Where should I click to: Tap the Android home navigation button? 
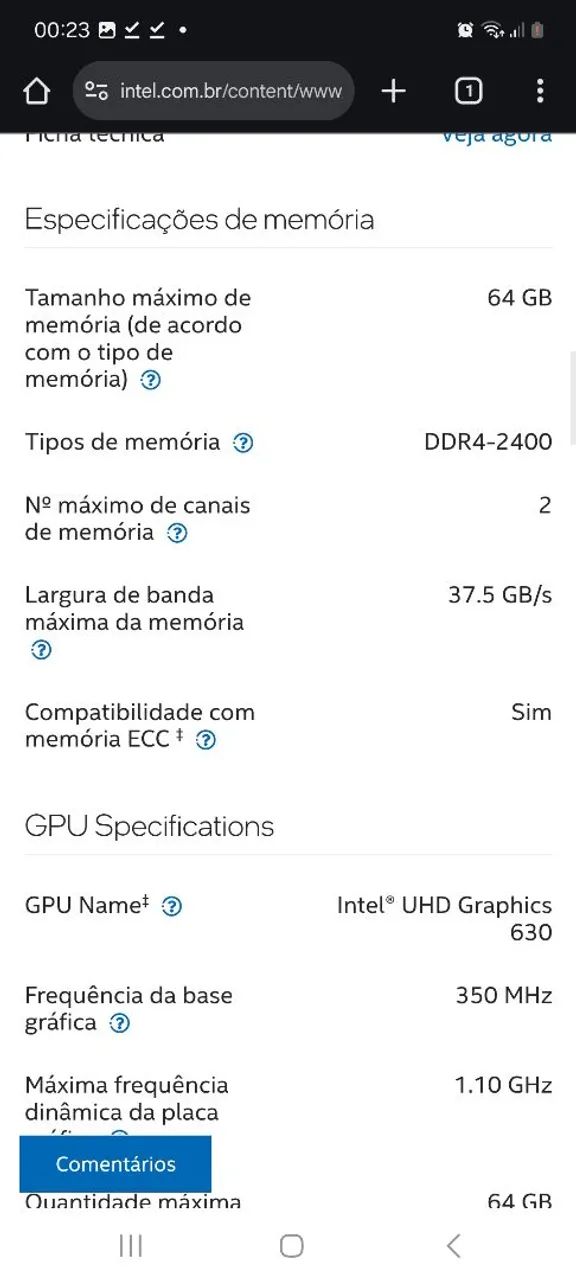291,1246
